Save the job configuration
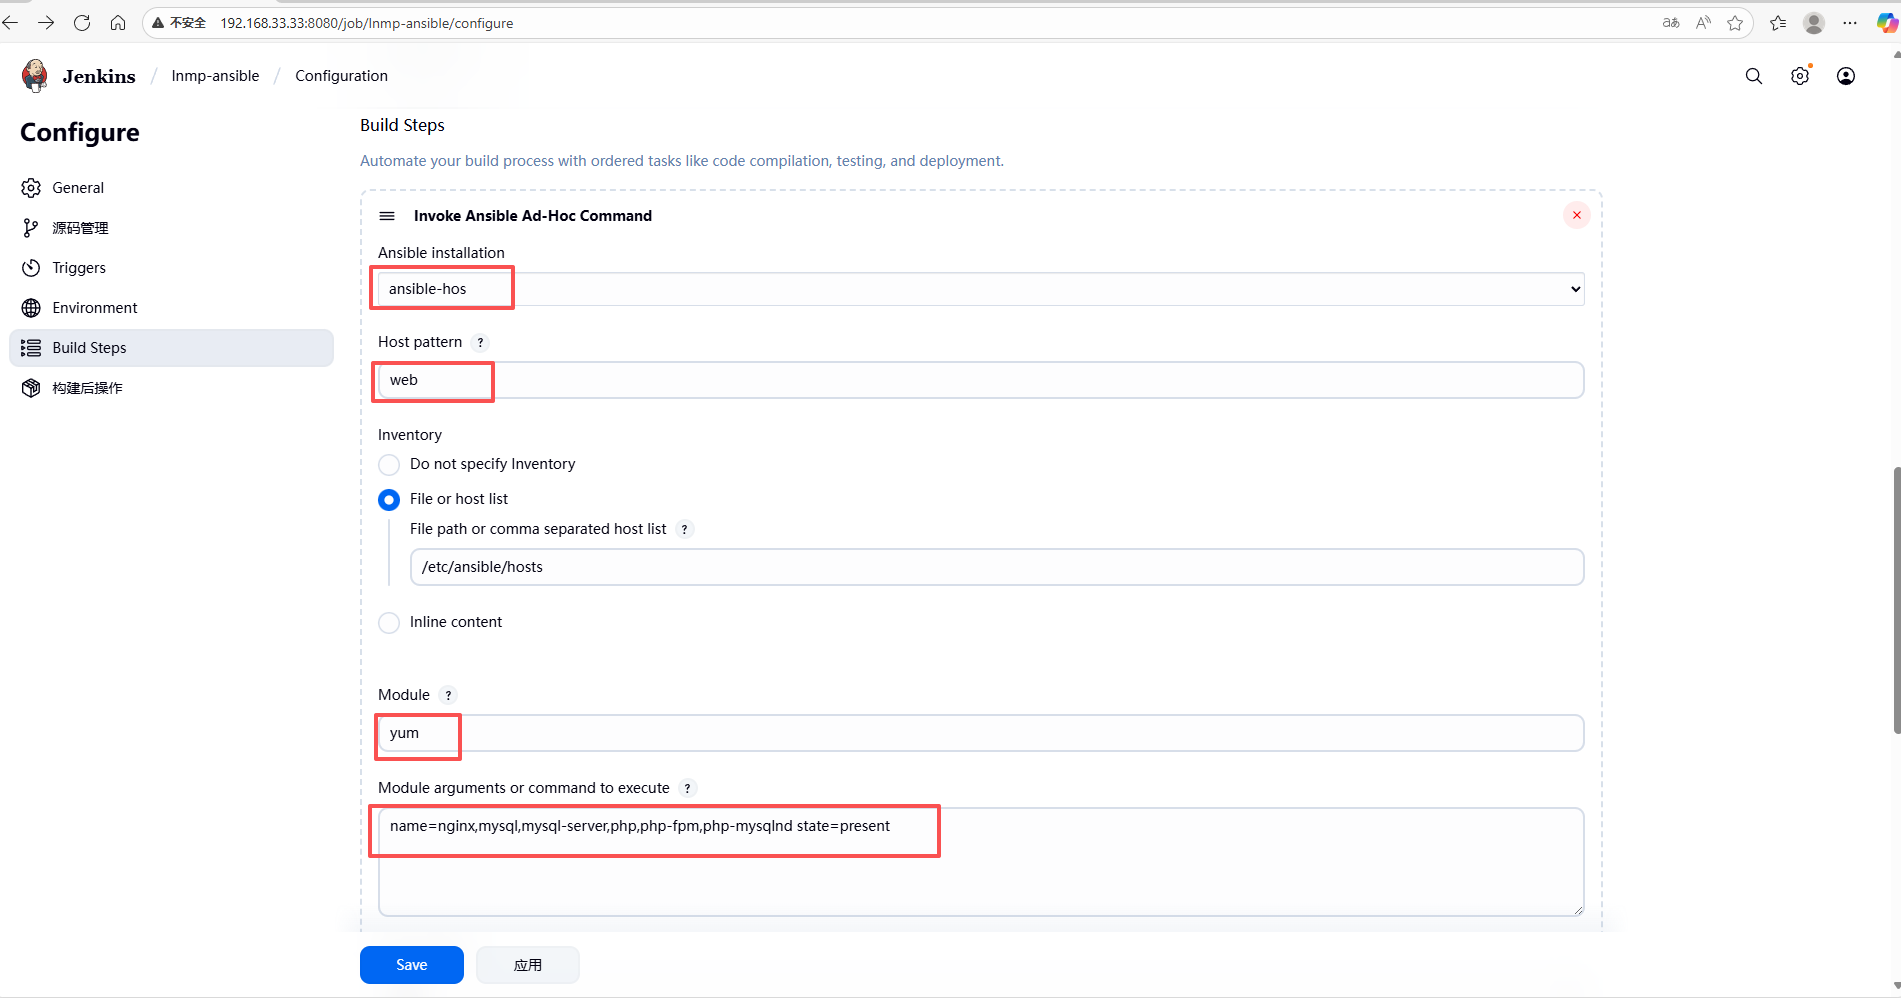The image size is (1901, 998). point(412,965)
